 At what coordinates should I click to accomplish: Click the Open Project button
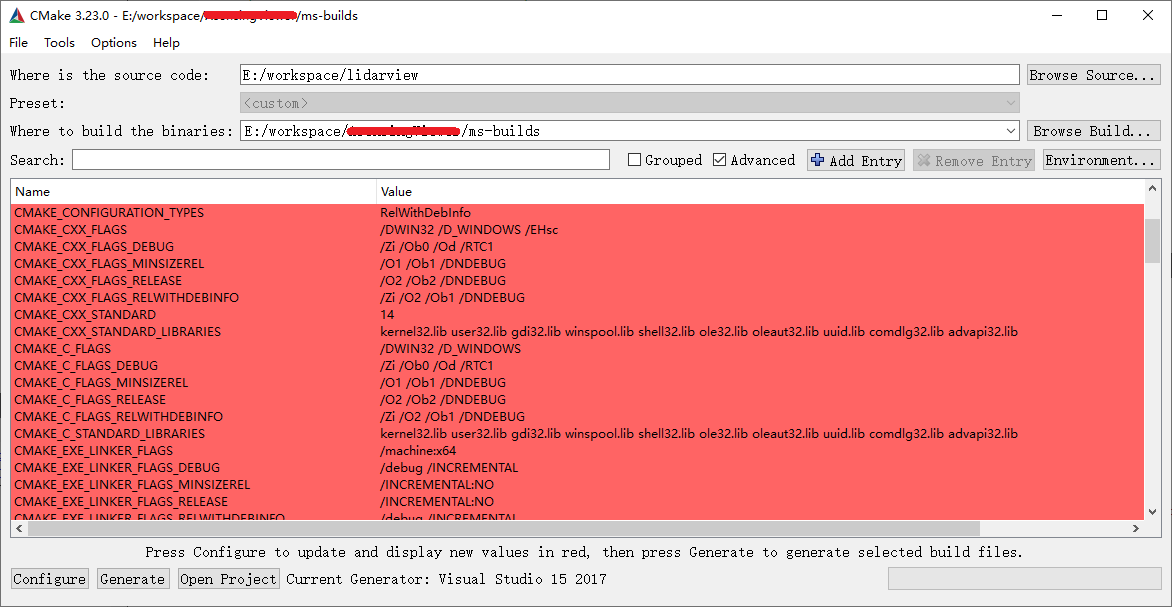coord(228,579)
